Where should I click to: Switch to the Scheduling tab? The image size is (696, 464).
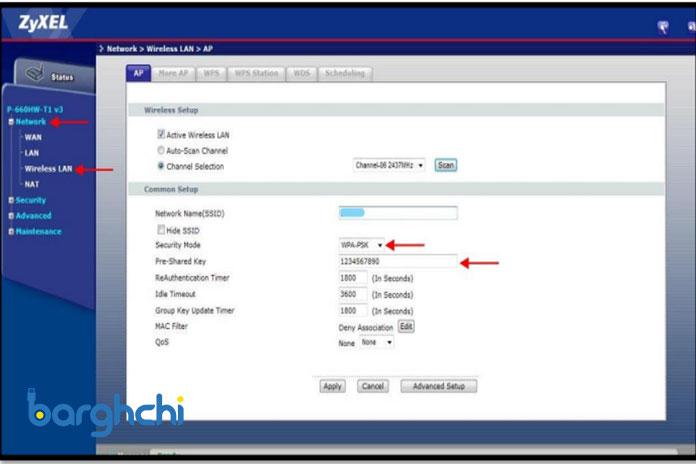(x=345, y=73)
